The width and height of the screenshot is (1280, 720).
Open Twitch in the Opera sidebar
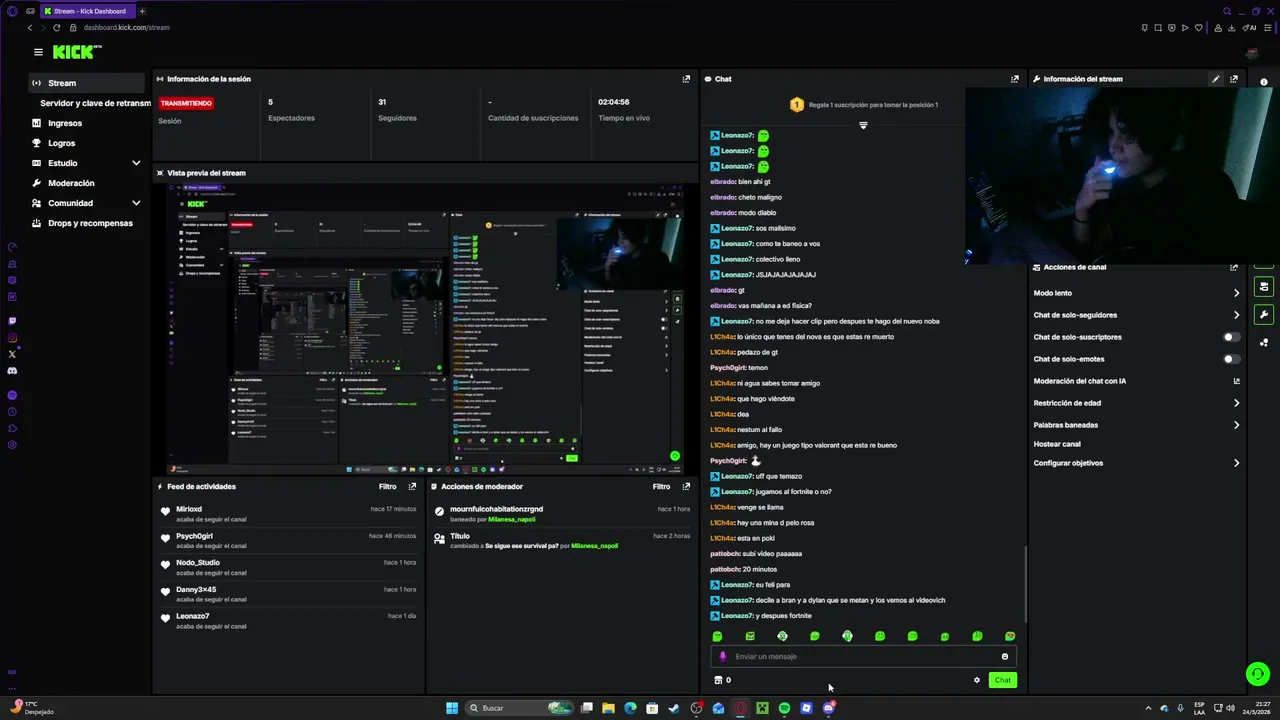(x=12, y=321)
